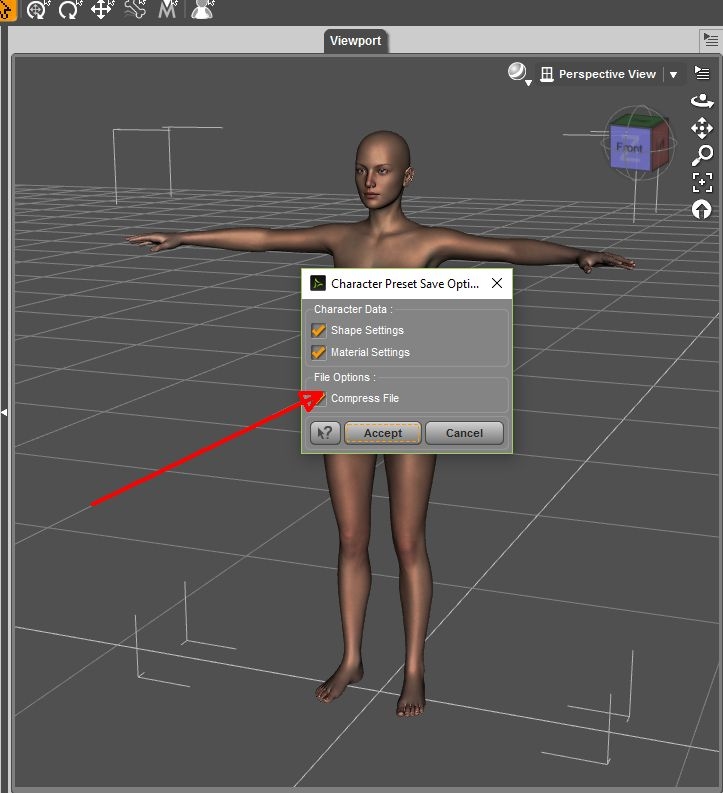Close the Character Preset Save Options dialog
This screenshot has height=793, width=723.
[497, 283]
